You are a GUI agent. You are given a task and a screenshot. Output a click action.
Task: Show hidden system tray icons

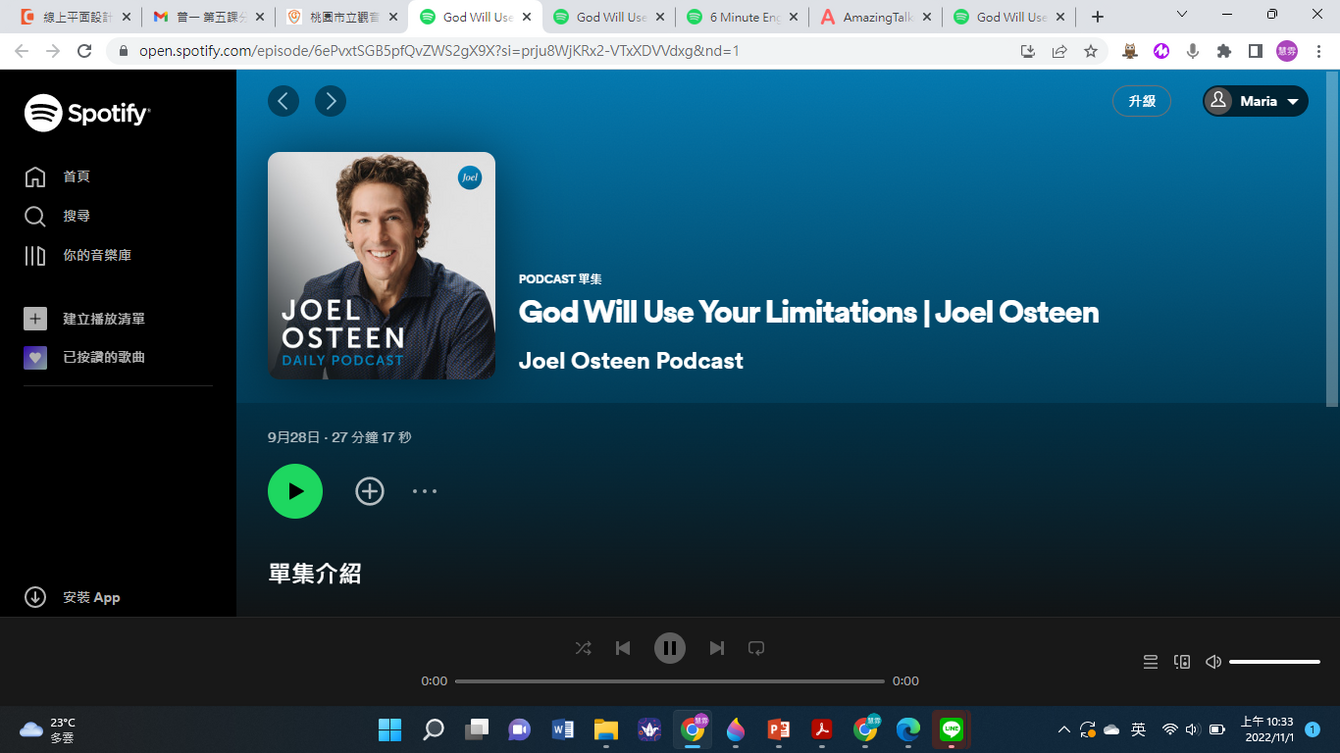[x=1063, y=730]
